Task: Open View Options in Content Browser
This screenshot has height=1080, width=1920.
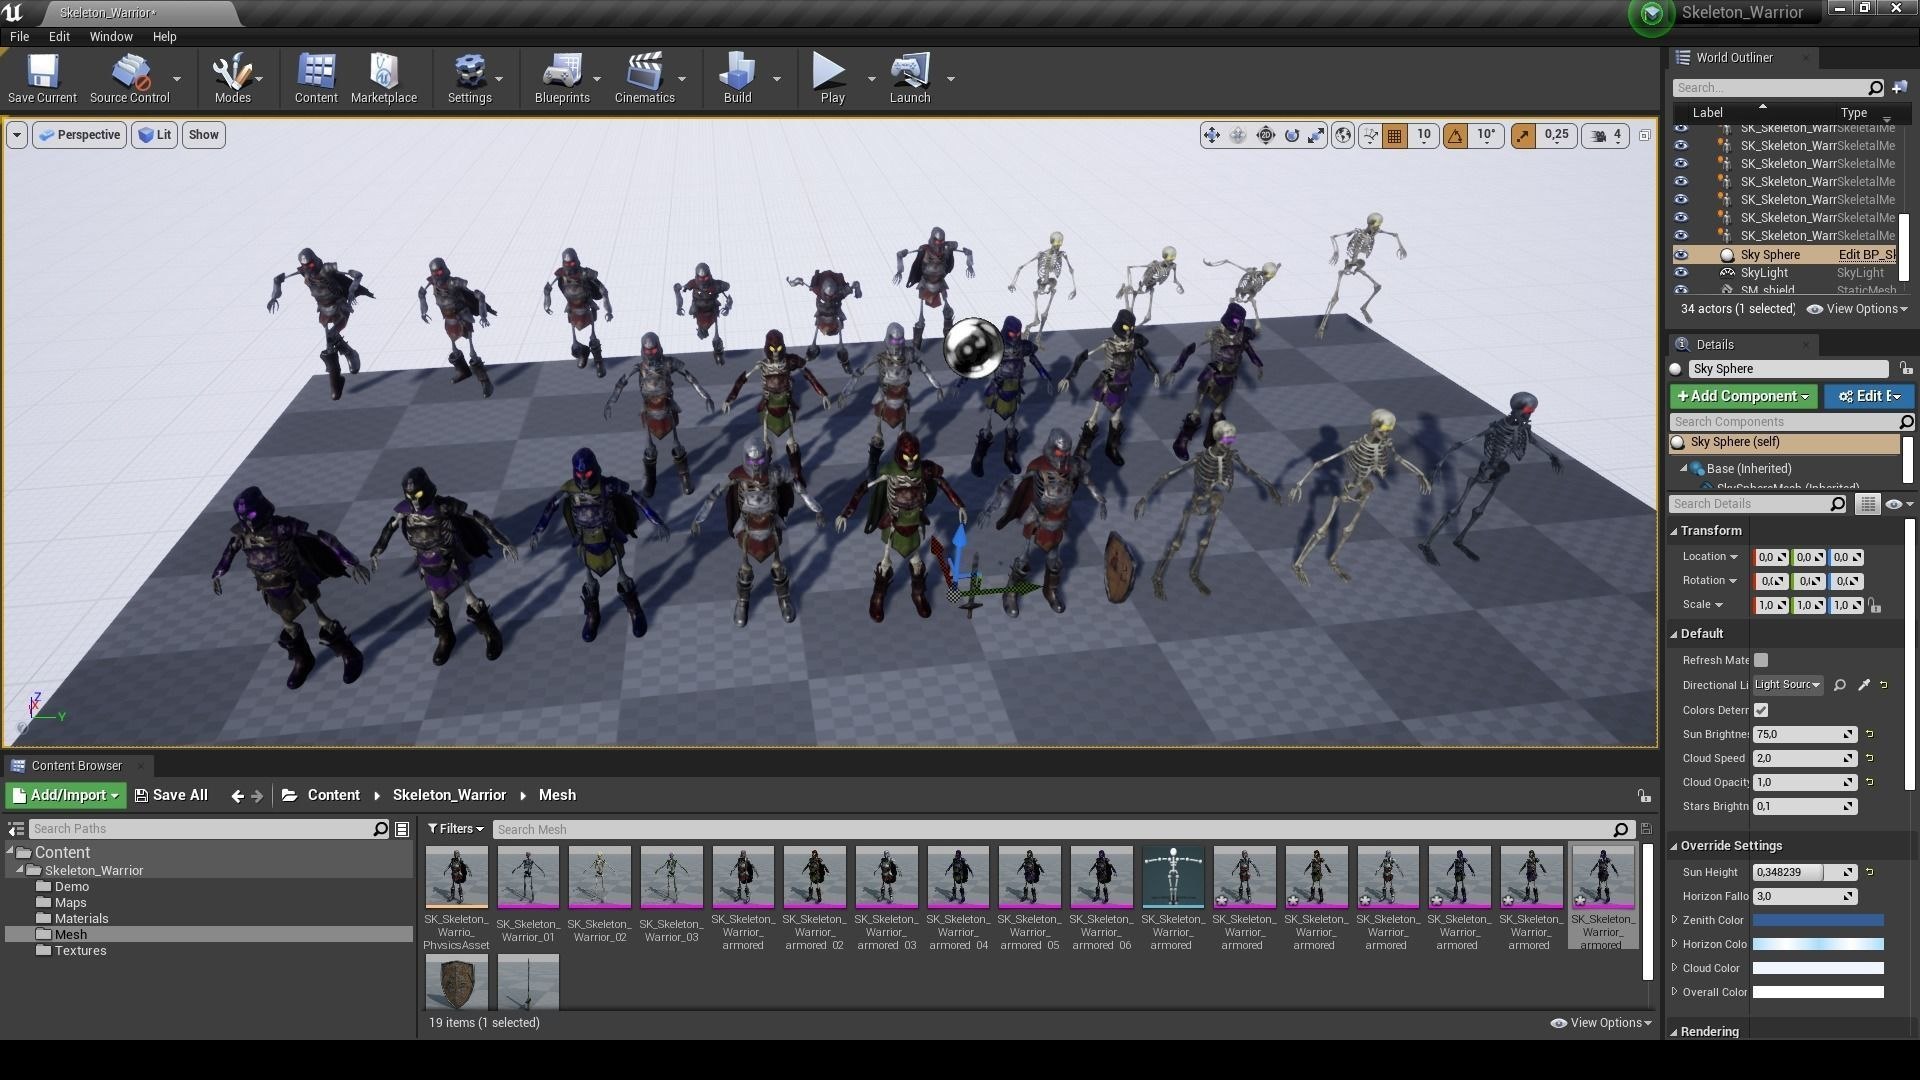Action: (1601, 1023)
